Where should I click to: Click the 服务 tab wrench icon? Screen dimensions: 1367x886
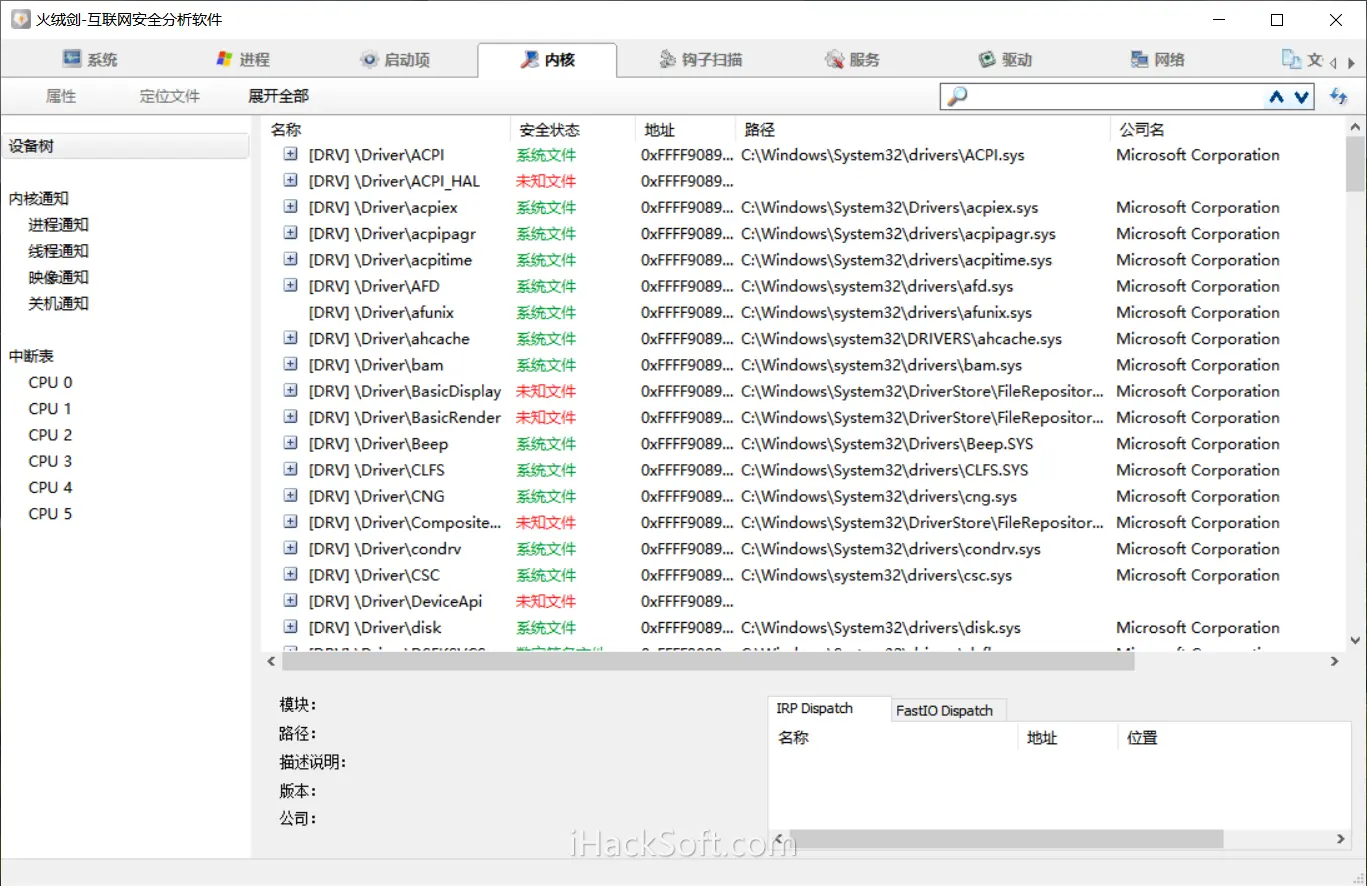tap(835, 60)
